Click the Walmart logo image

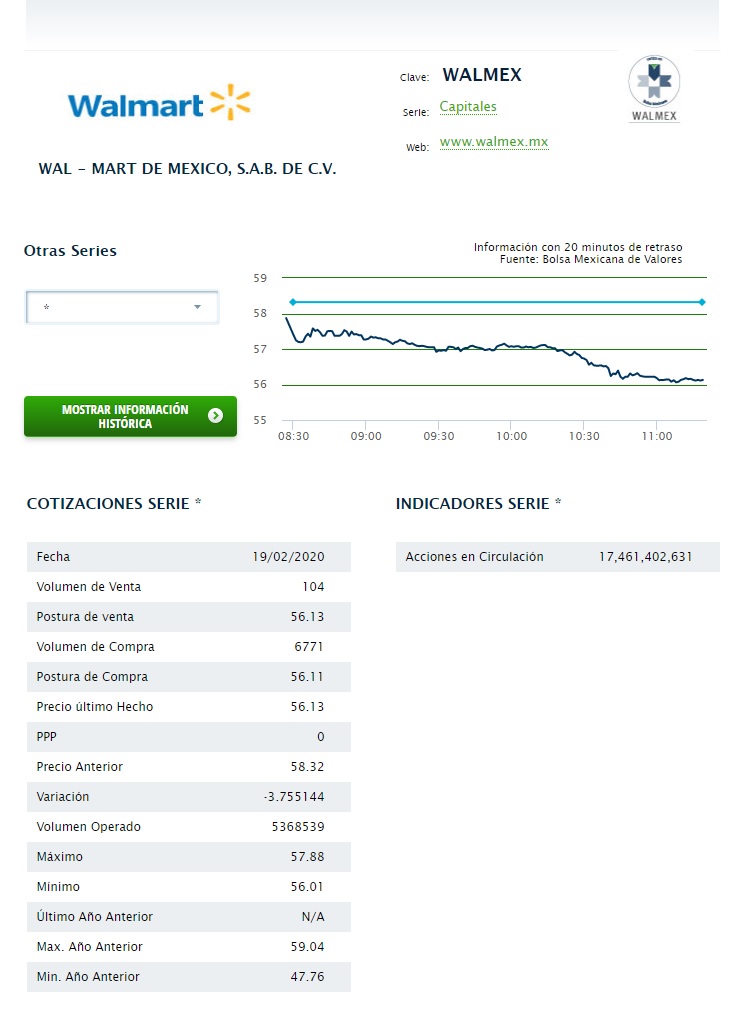[159, 103]
